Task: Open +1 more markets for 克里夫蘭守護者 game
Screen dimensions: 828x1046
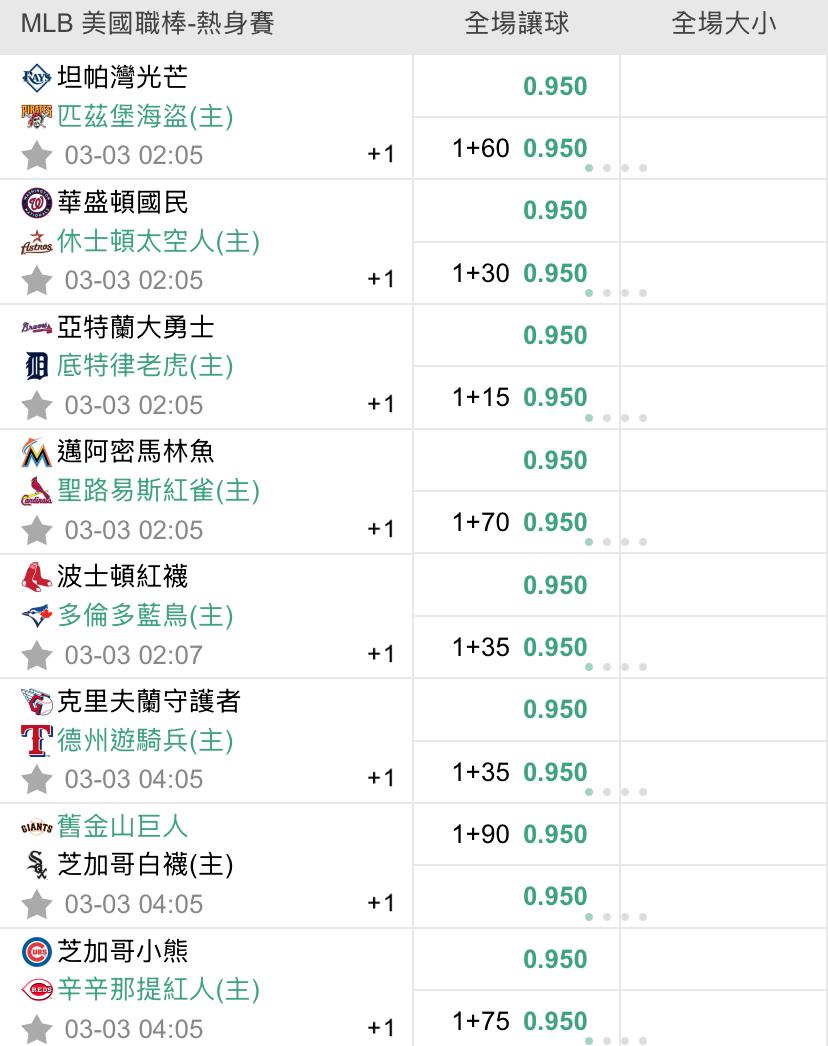Action: pos(381,778)
